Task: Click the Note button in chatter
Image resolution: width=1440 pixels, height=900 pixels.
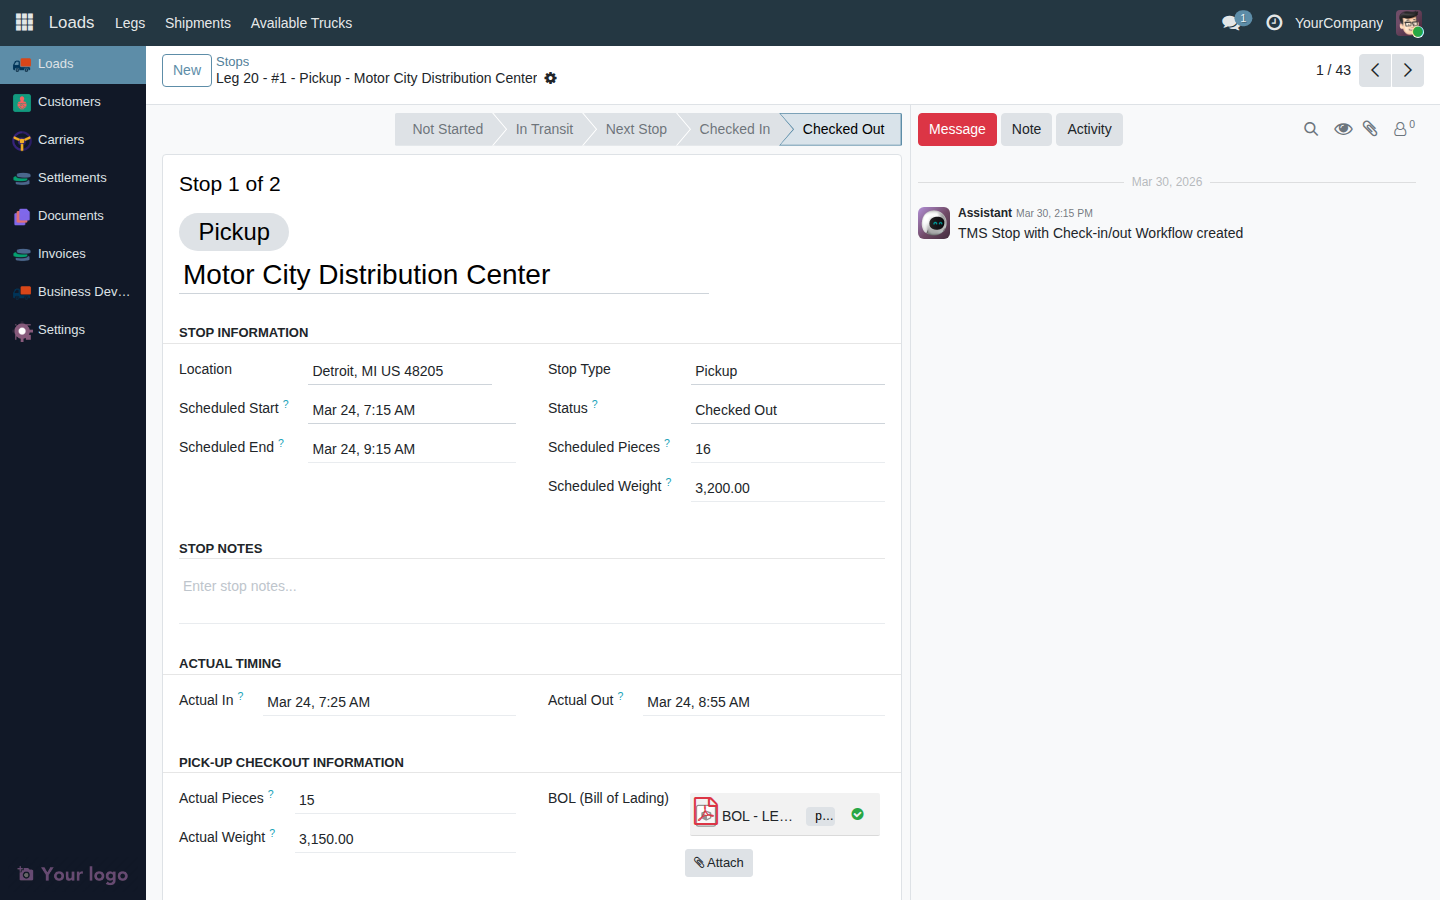Action: pyautogui.click(x=1026, y=129)
